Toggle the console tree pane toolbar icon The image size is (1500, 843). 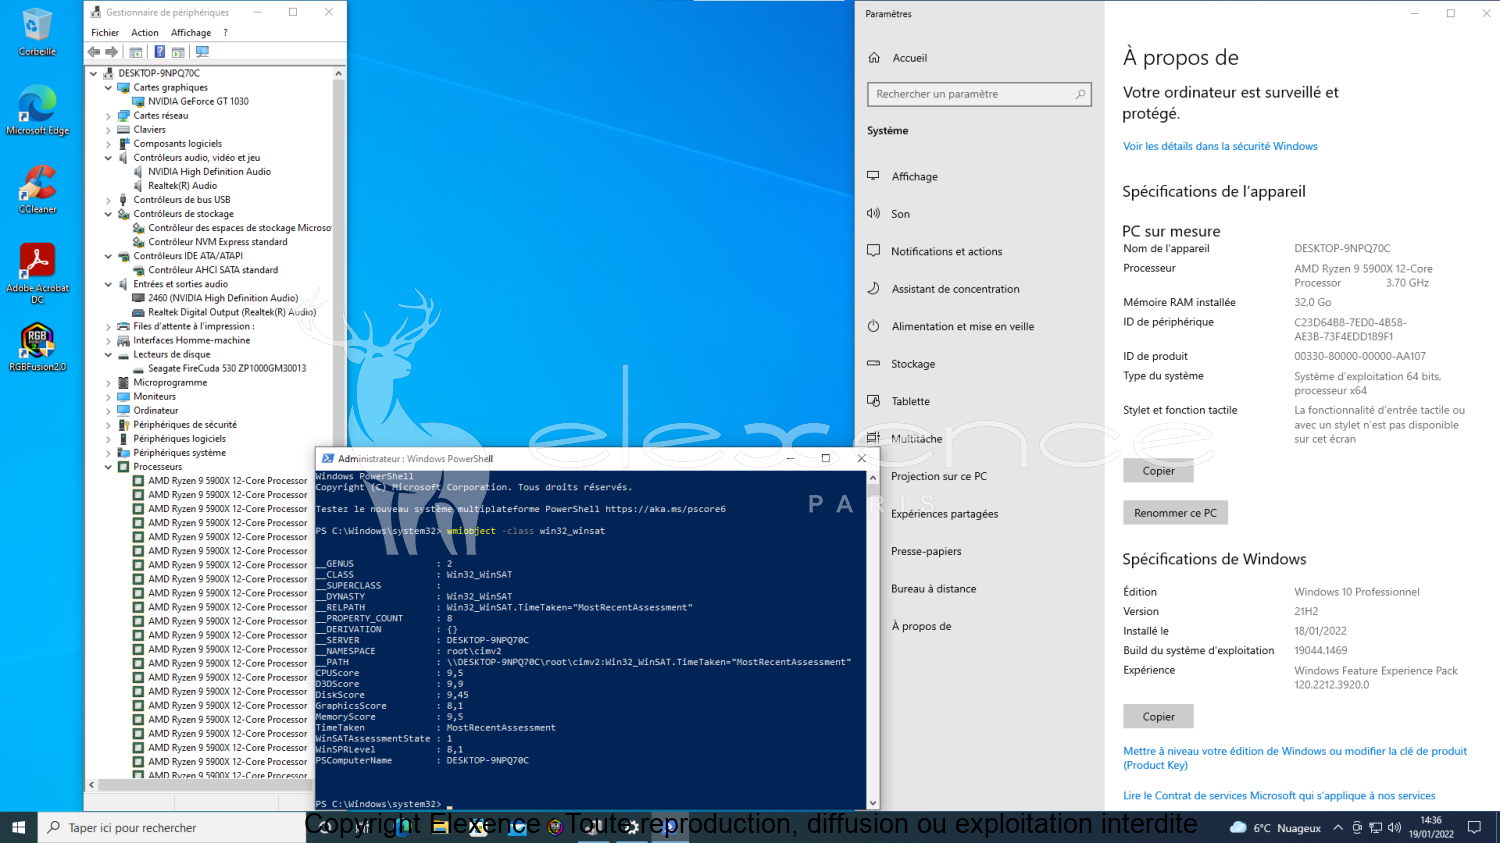136,52
